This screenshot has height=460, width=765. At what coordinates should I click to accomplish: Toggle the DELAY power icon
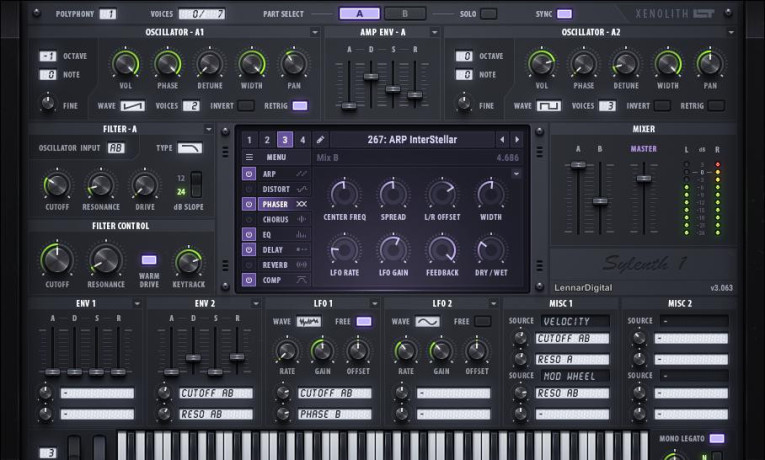click(249, 250)
